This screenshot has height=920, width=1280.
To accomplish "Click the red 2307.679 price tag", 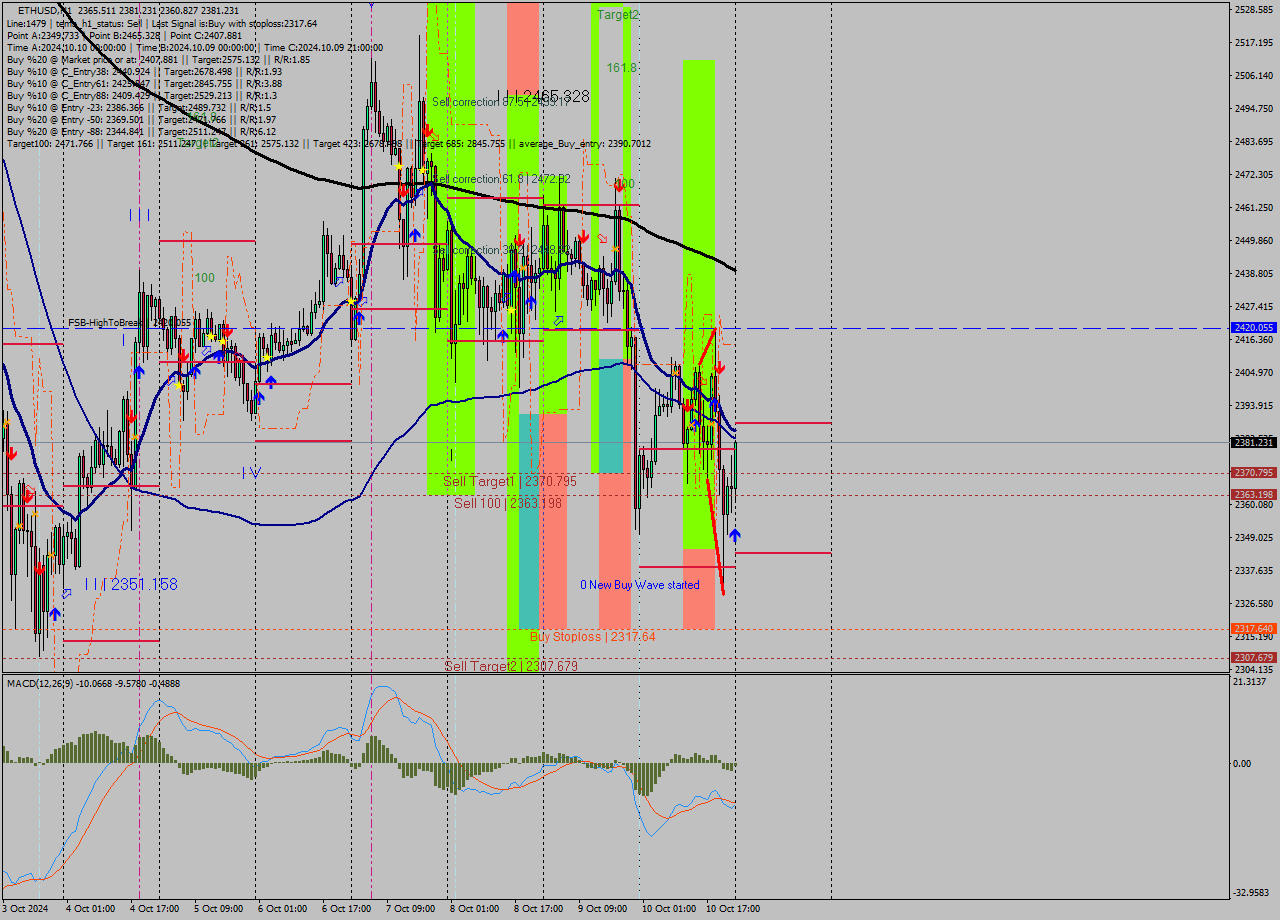I will pos(1254,658).
